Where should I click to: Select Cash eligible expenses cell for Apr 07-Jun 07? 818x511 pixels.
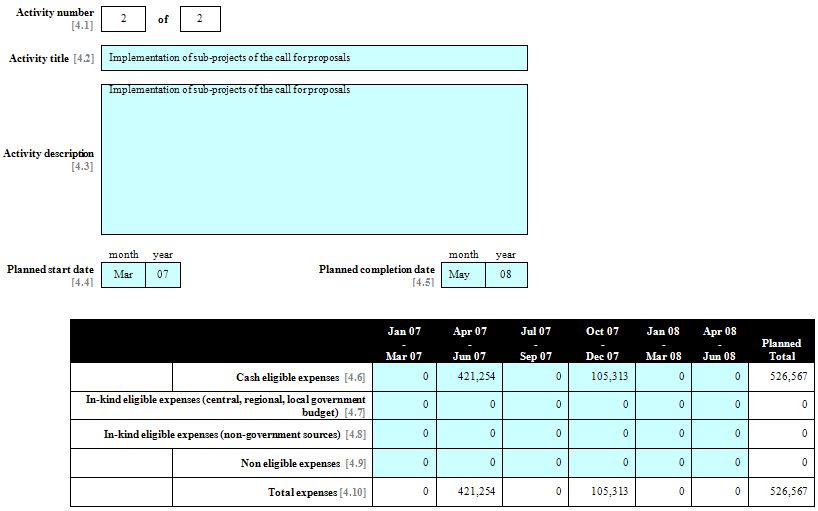[468, 377]
